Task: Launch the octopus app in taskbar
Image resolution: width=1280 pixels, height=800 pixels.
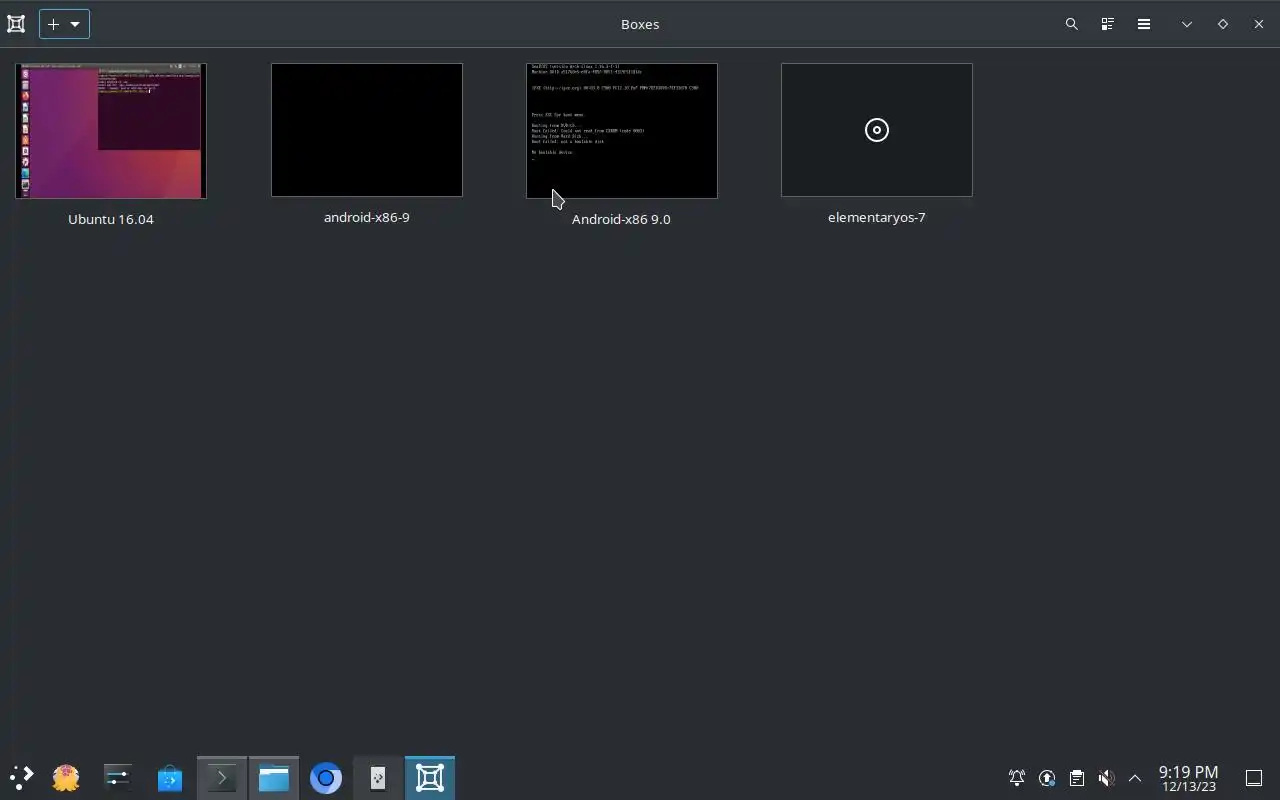Action: coord(66,778)
